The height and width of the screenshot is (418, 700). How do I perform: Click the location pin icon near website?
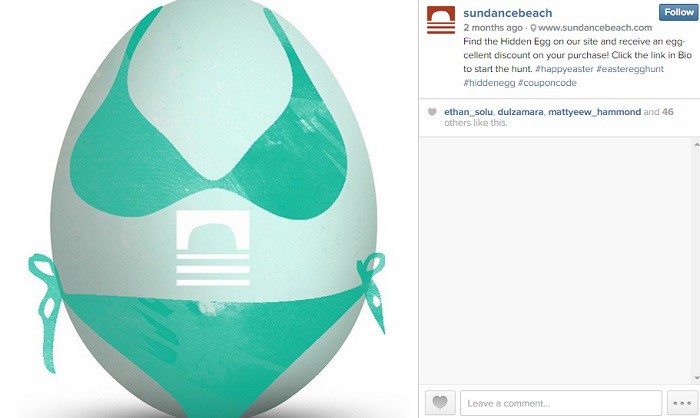tap(533, 28)
